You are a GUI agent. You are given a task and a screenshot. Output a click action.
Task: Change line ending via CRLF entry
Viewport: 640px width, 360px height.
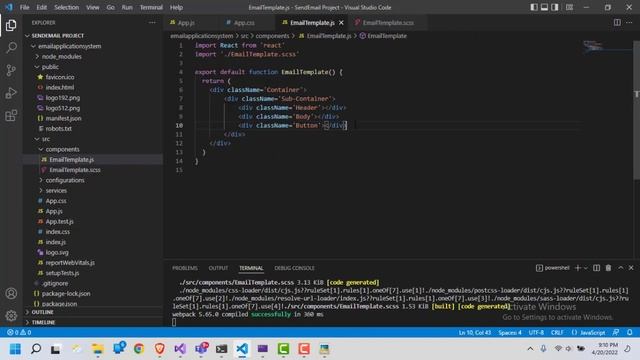557,333
